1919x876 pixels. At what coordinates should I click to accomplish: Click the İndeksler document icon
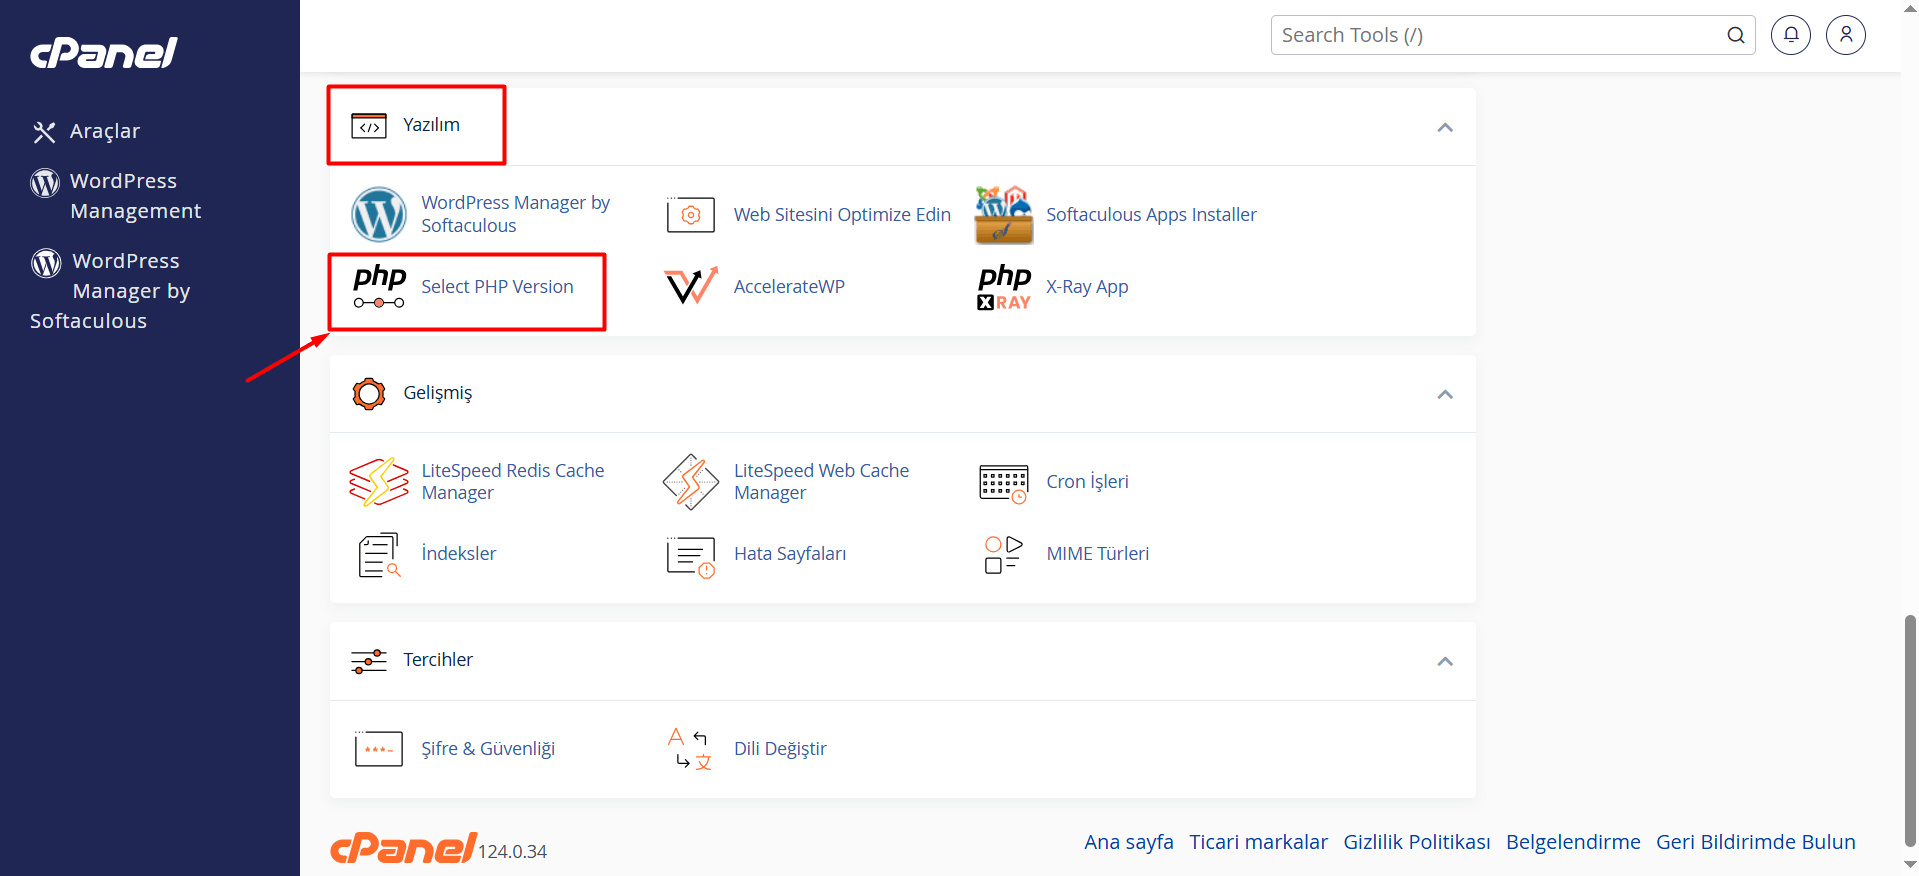click(379, 555)
